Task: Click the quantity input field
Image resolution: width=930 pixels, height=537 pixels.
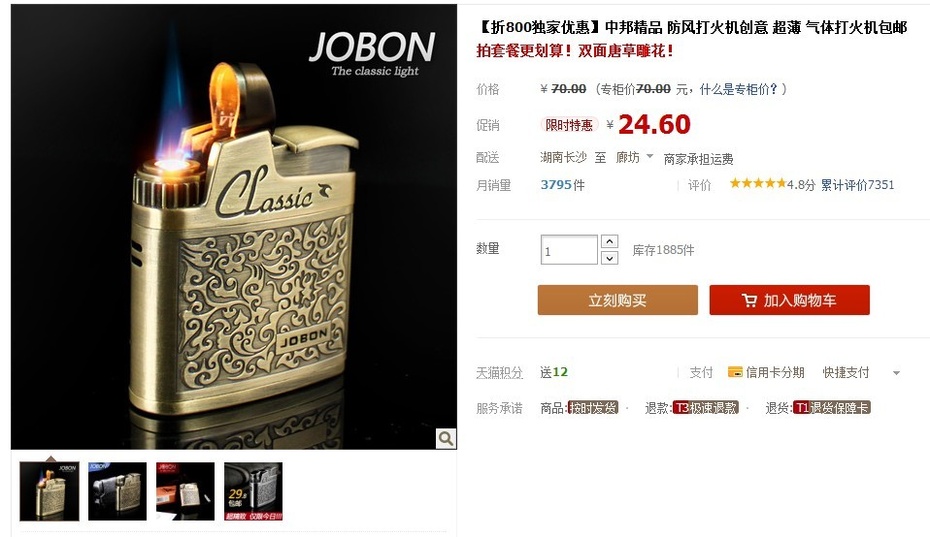Action: [569, 250]
